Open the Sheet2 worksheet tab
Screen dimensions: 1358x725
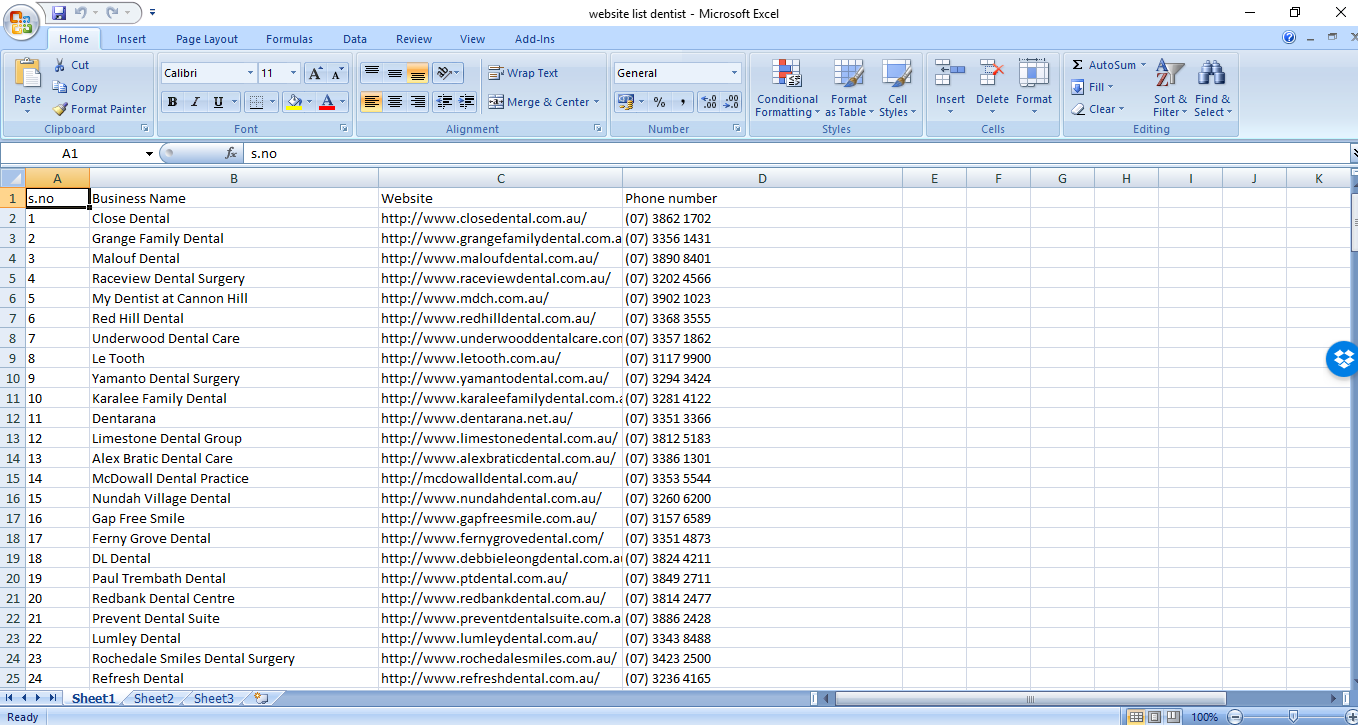pyautogui.click(x=154, y=698)
